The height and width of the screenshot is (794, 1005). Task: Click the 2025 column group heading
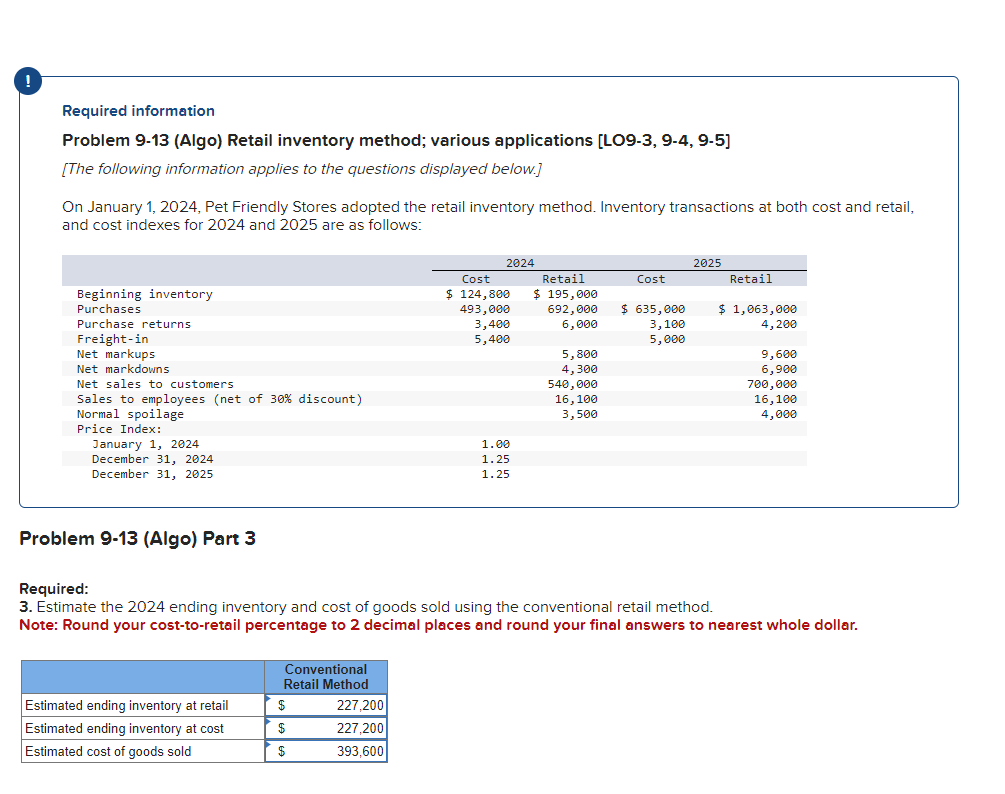[x=707, y=263]
